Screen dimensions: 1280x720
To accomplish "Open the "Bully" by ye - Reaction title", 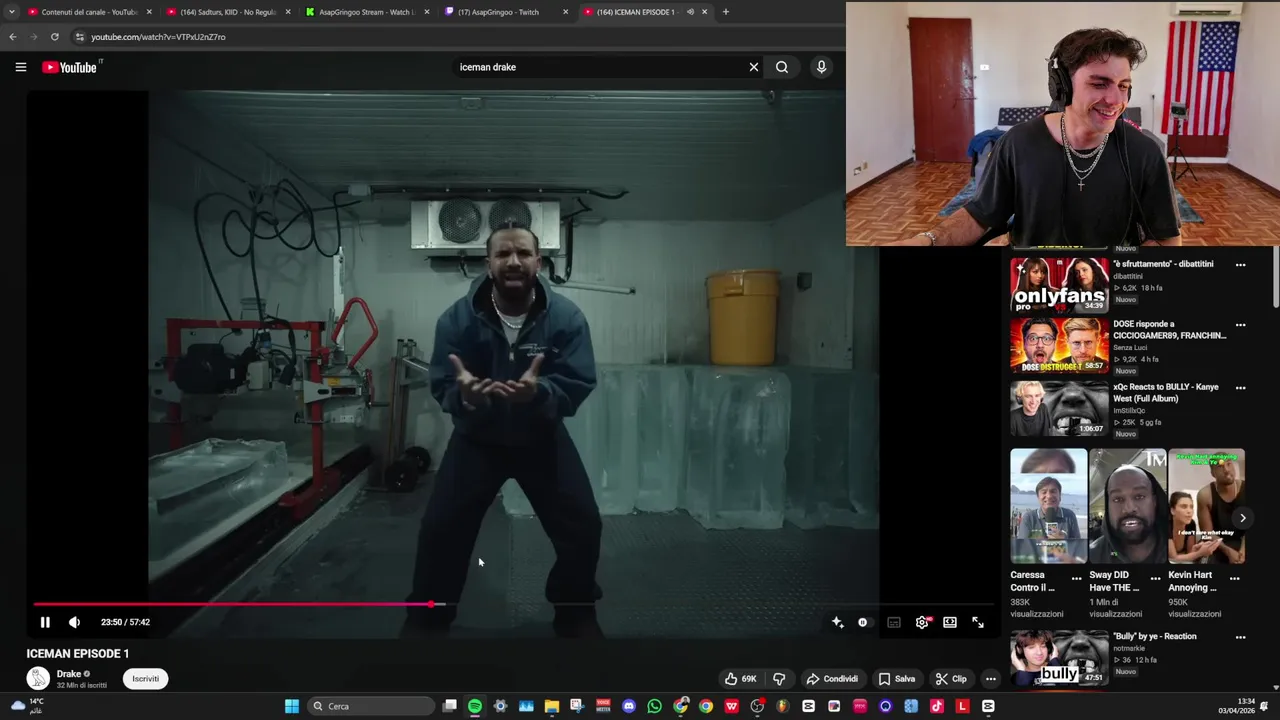I will coord(1155,636).
